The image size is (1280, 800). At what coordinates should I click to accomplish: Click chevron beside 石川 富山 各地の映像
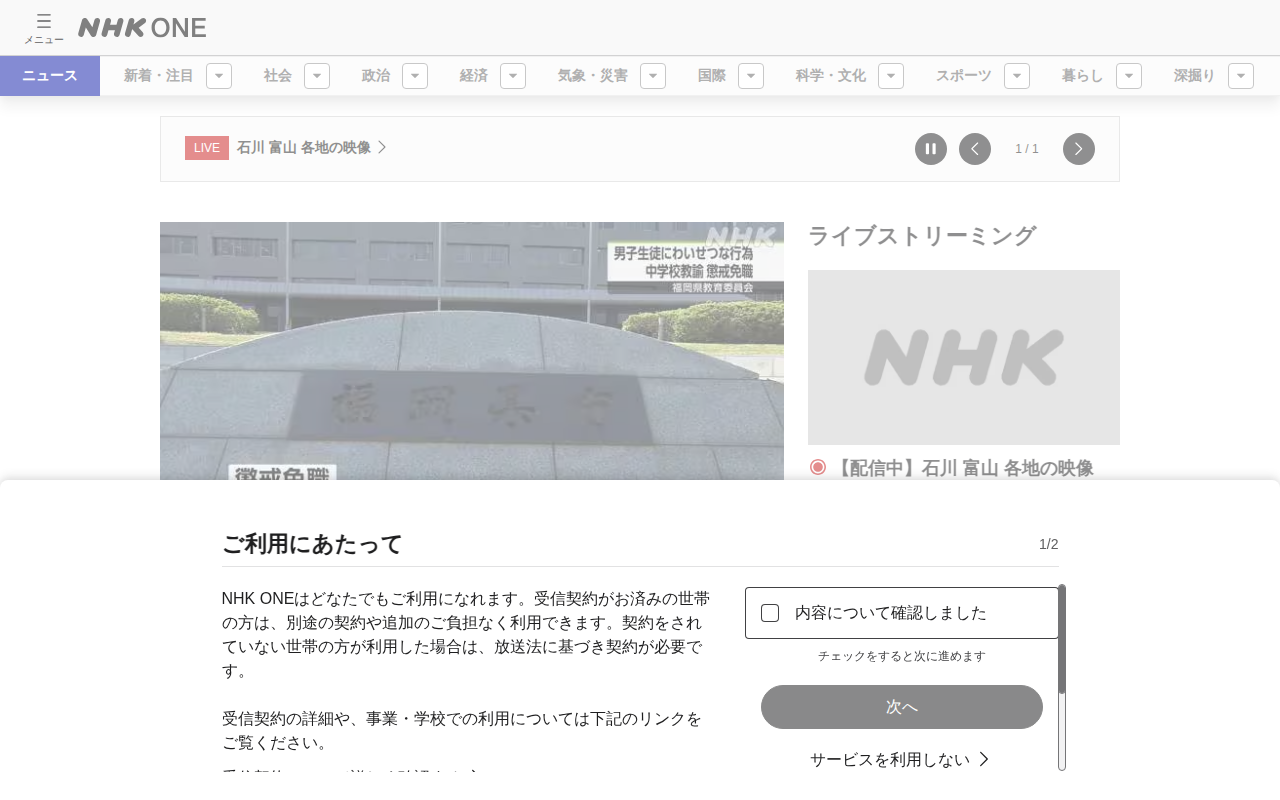click(x=382, y=148)
